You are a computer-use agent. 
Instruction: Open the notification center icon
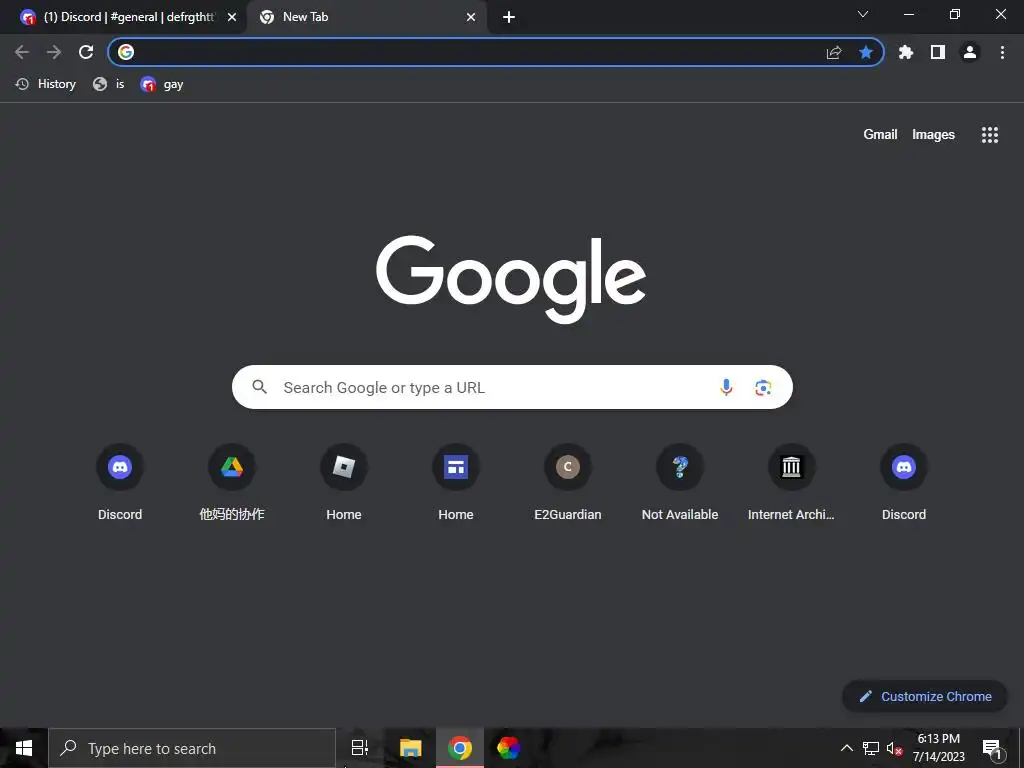[992, 748]
